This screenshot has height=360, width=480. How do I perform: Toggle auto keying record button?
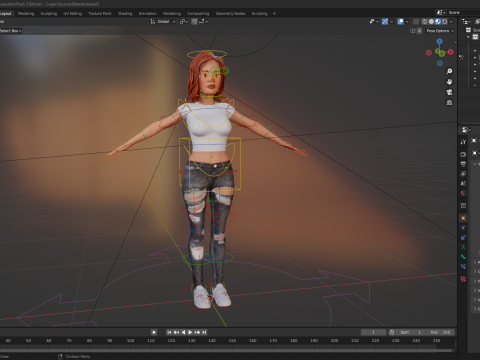click(154, 332)
